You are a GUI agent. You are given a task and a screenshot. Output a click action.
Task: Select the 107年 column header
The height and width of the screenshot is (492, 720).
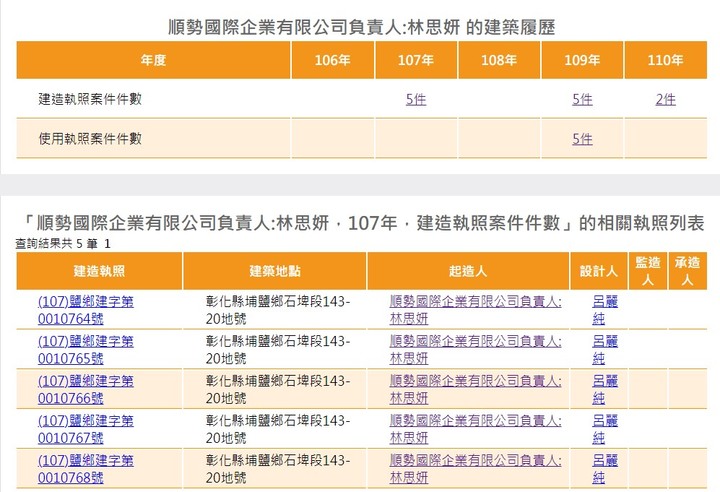(416, 60)
